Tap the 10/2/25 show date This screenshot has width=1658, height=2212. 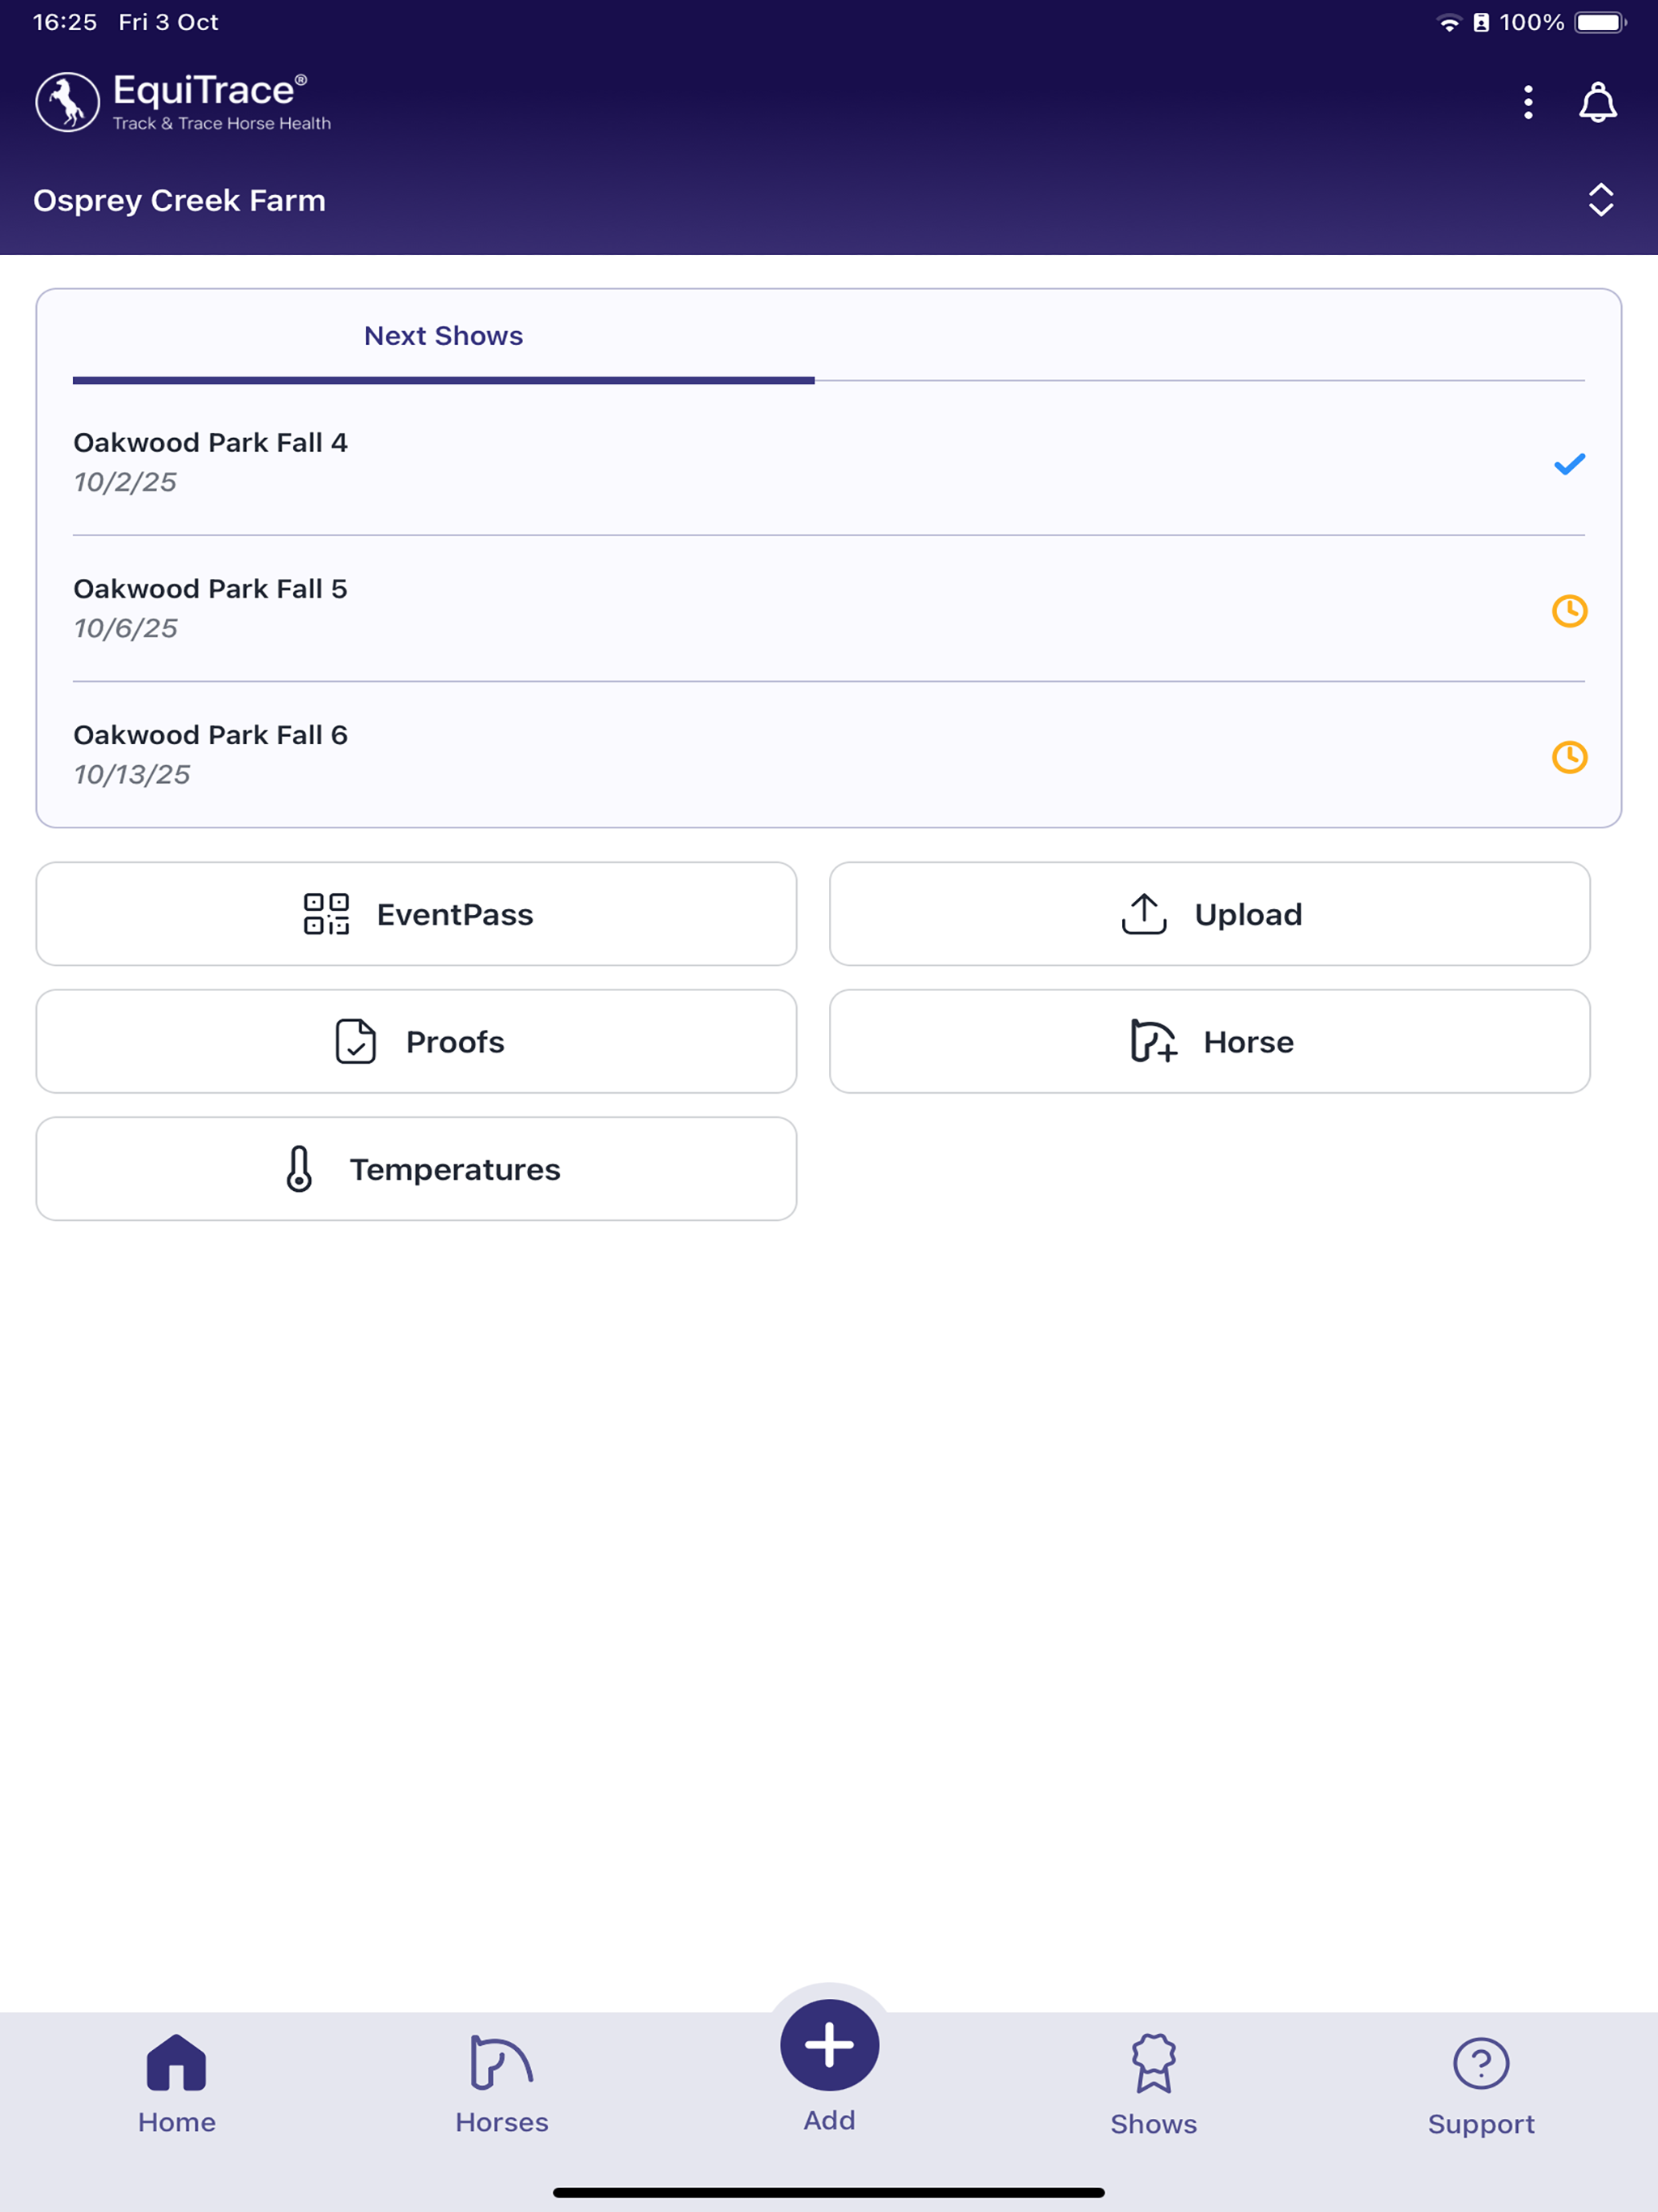tap(125, 482)
